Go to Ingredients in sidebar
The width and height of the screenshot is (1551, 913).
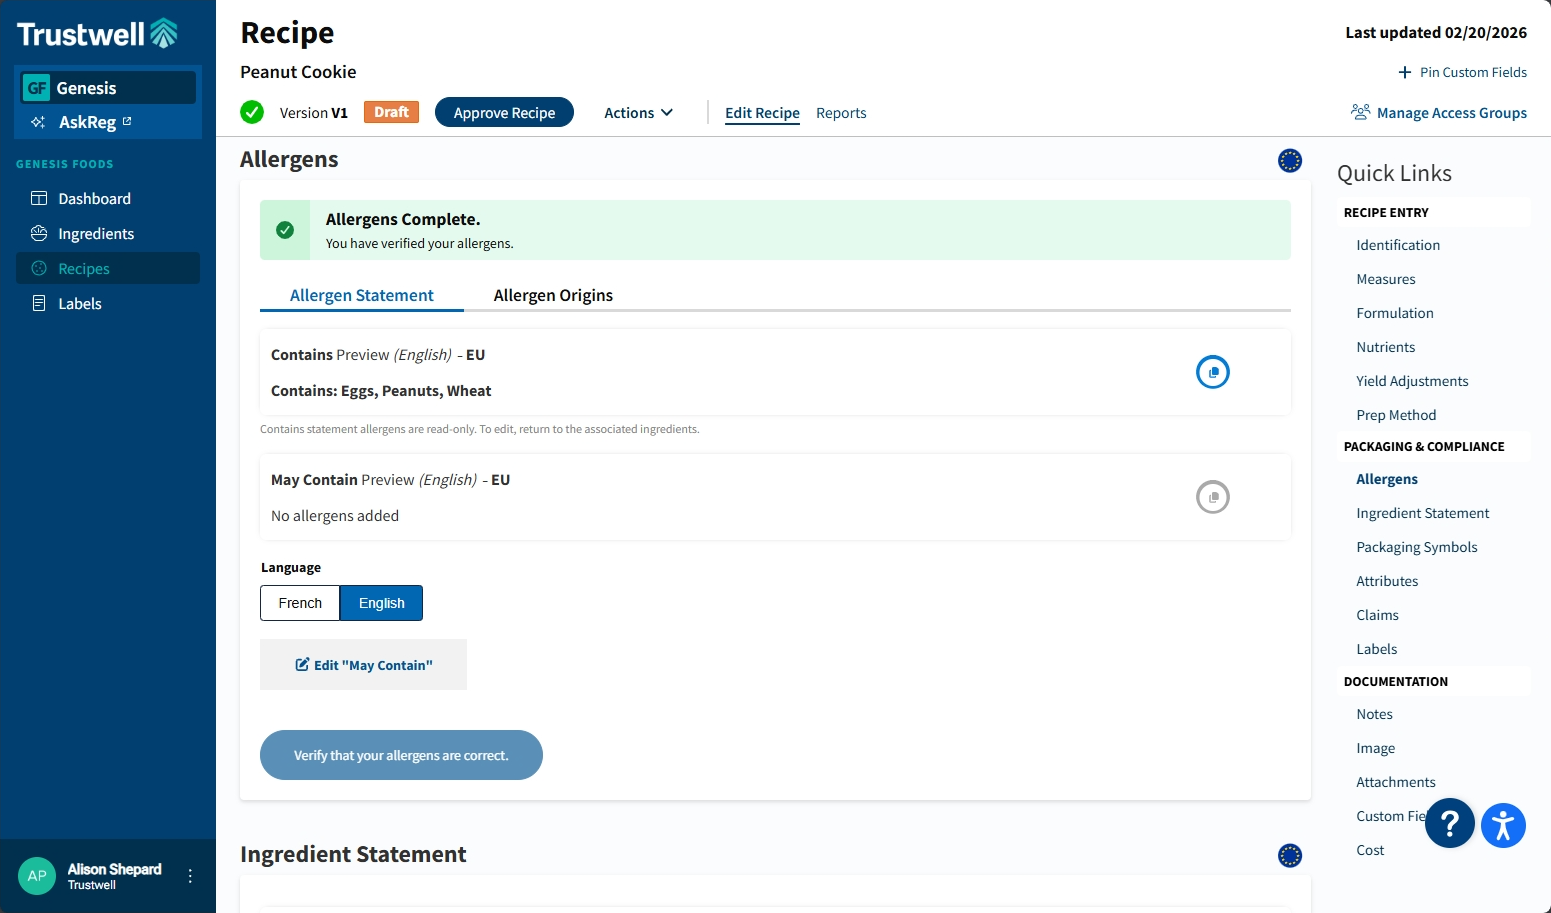click(x=96, y=234)
